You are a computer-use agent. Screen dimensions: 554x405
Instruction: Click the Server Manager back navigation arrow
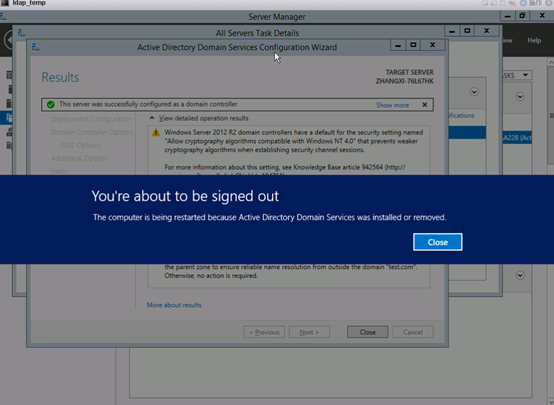(8, 40)
